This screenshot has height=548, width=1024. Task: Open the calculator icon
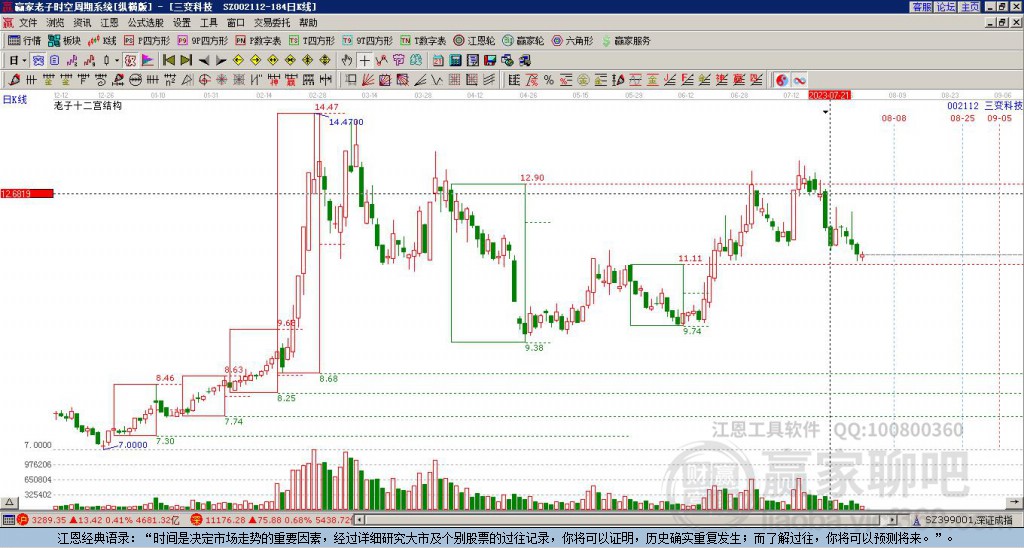coord(455,60)
